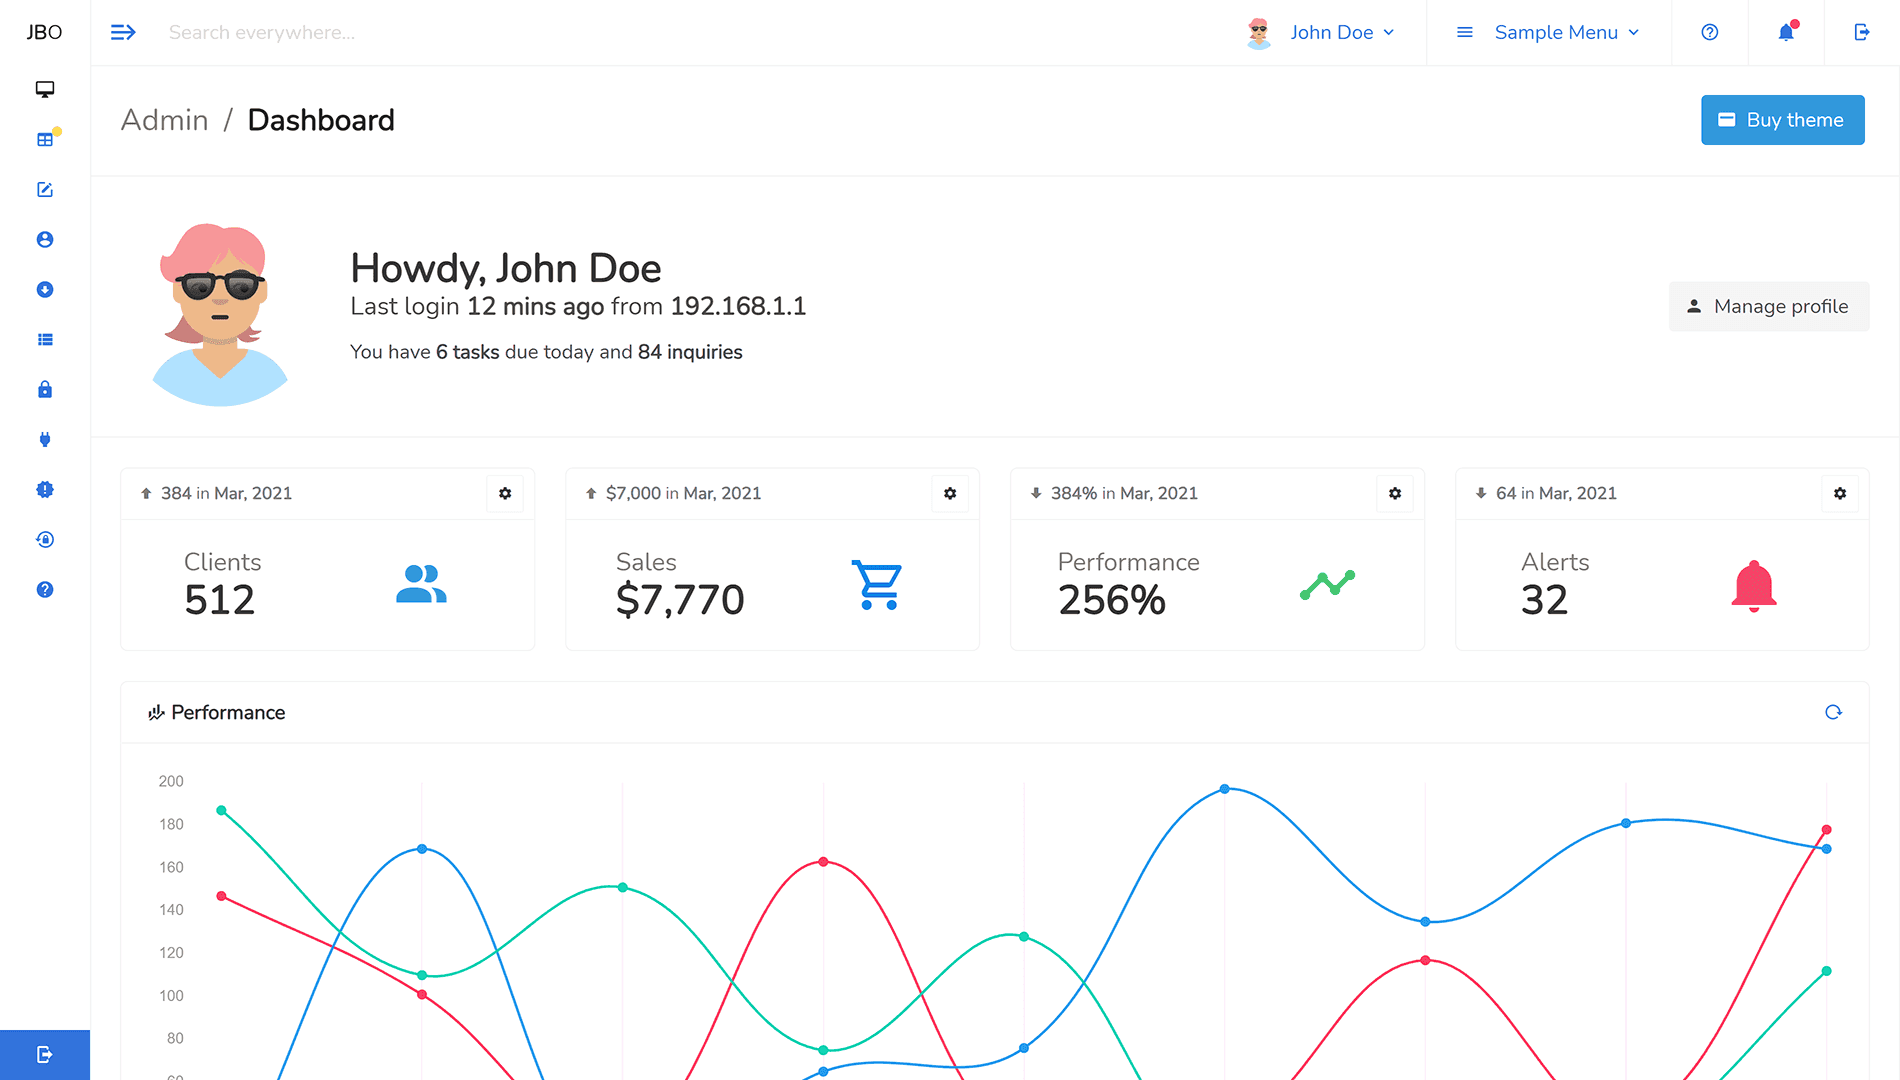Image resolution: width=1900 pixels, height=1080 pixels.
Task: Expand the John Doe account dropdown
Action: [1333, 32]
